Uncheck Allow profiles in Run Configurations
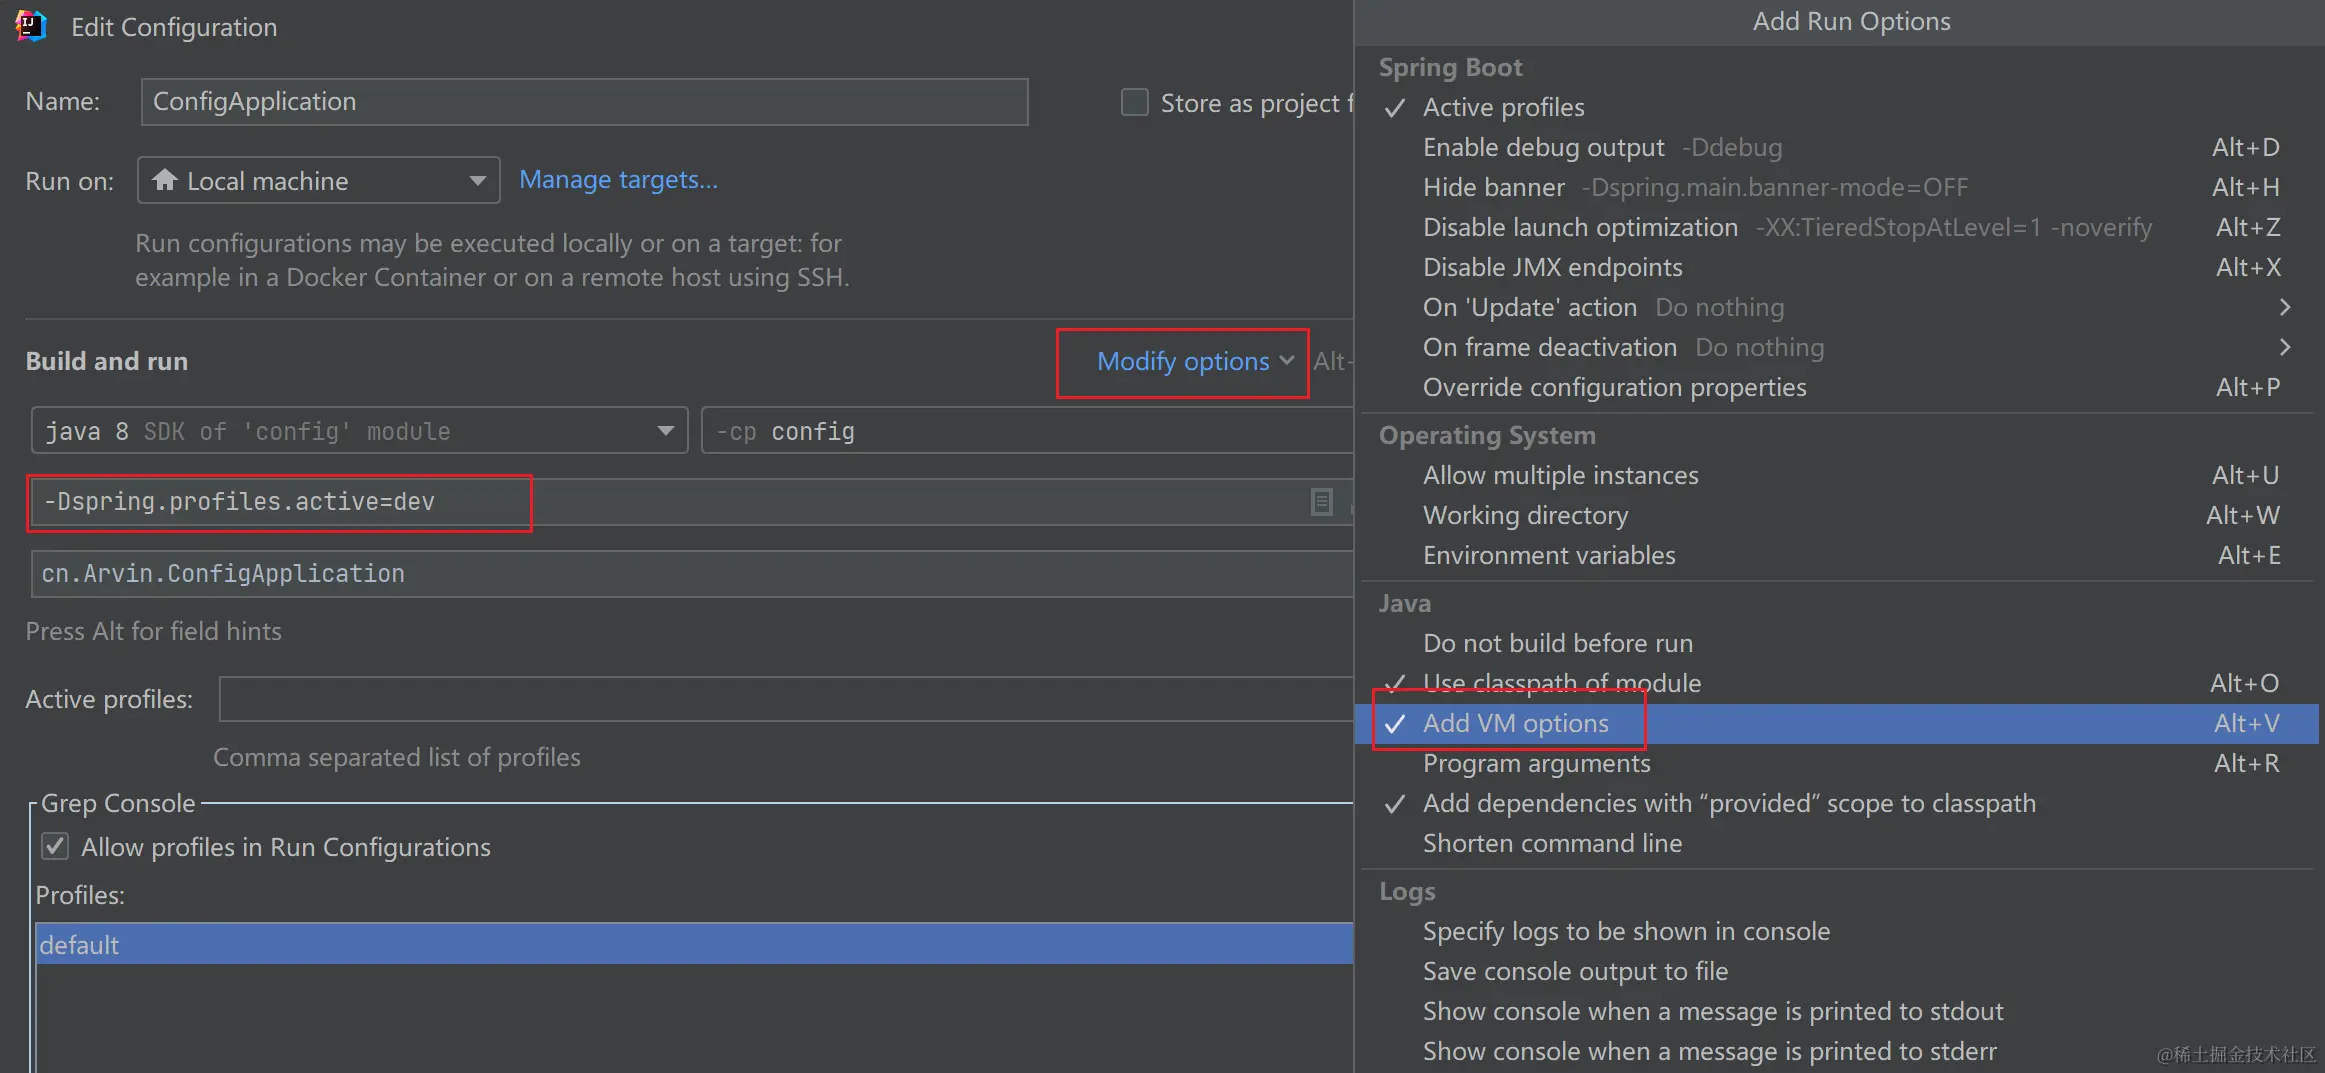 55,847
